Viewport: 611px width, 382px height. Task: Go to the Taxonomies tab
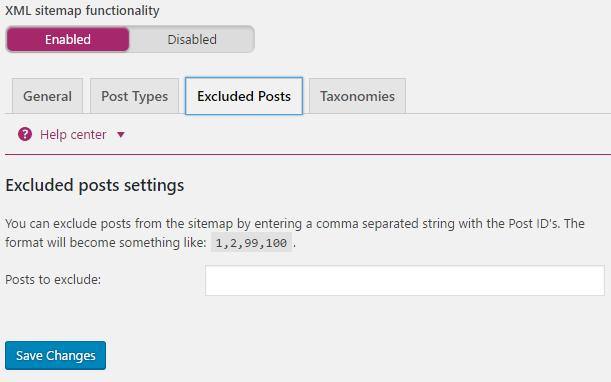[357, 96]
